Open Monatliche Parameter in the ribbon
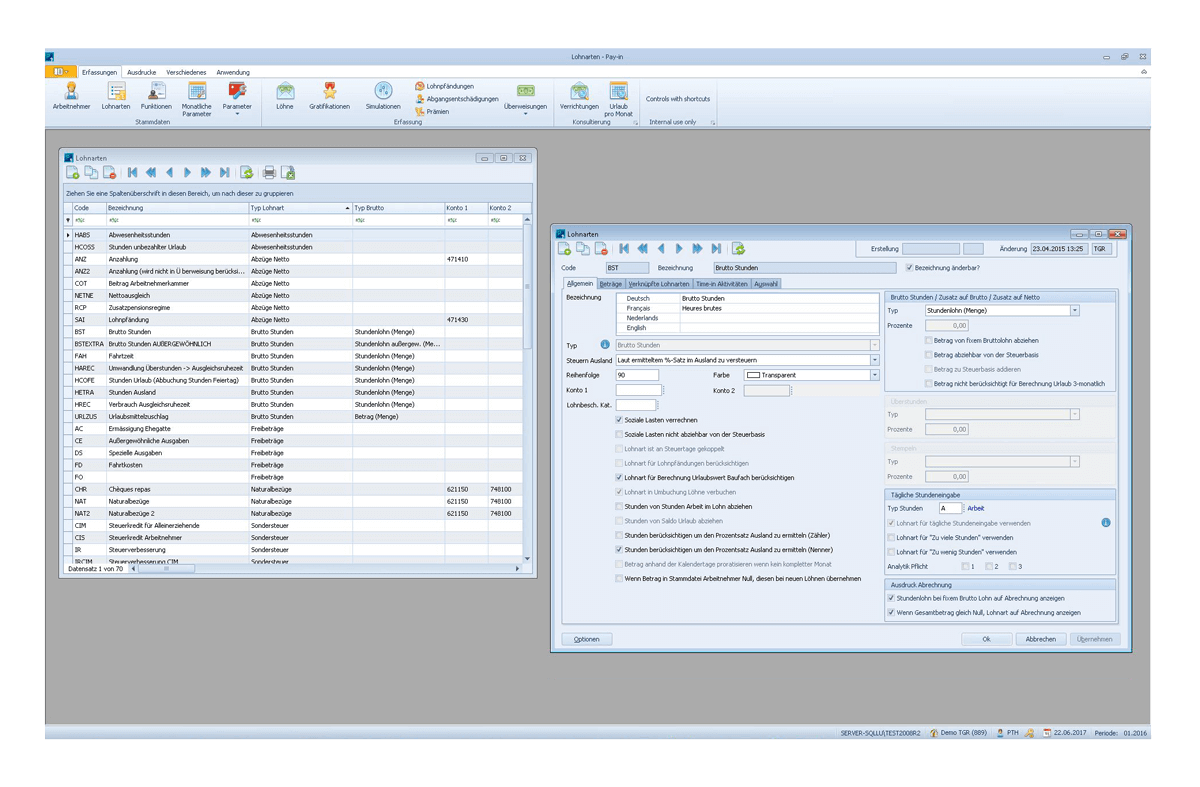The width and height of the screenshot is (1200, 787). point(197,99)
